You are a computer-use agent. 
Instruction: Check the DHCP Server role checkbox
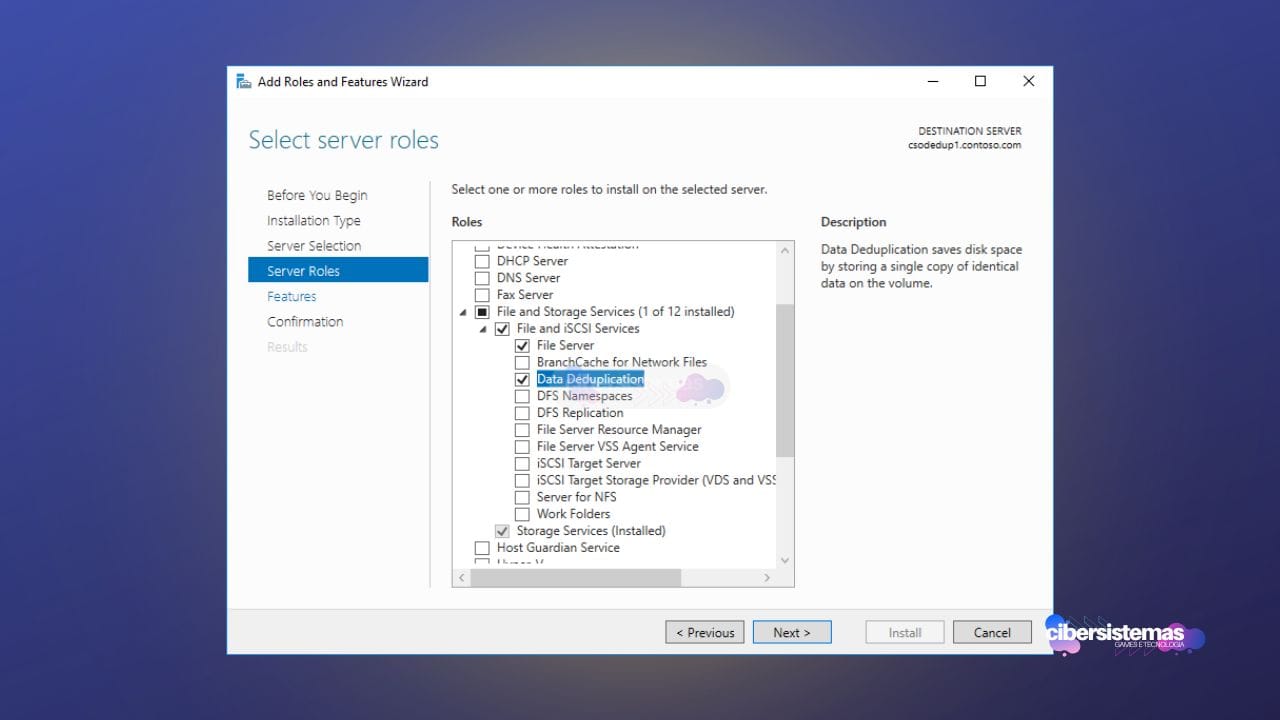482,261
